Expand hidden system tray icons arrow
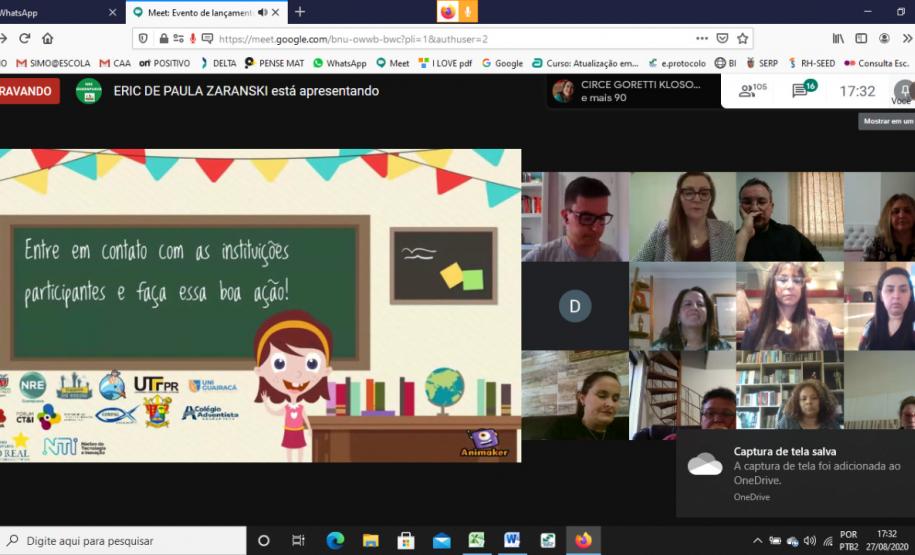This screenshot has width=915, height=555. (757, 541)
